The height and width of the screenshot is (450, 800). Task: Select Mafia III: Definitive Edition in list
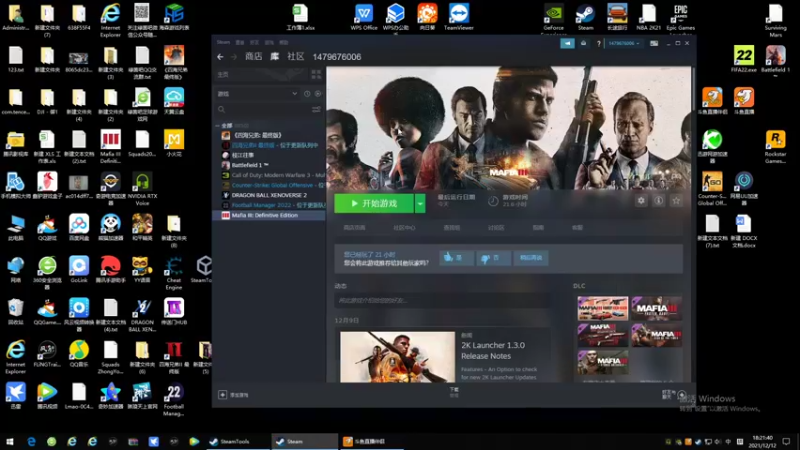click(x=269, y=215)
